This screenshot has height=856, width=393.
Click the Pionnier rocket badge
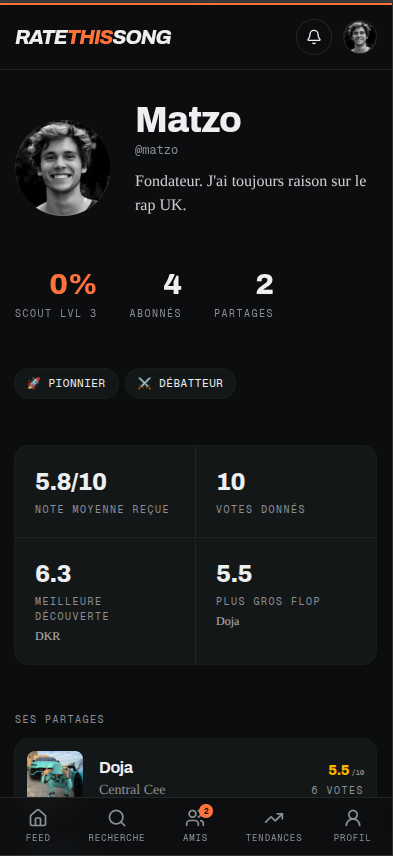tap(67, 383)
